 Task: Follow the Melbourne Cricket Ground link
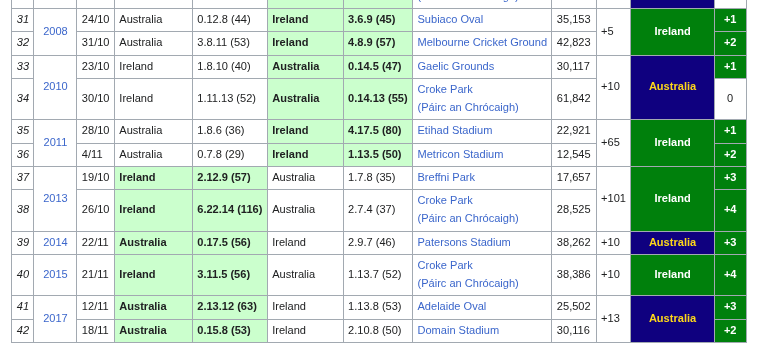click(482, 43)
